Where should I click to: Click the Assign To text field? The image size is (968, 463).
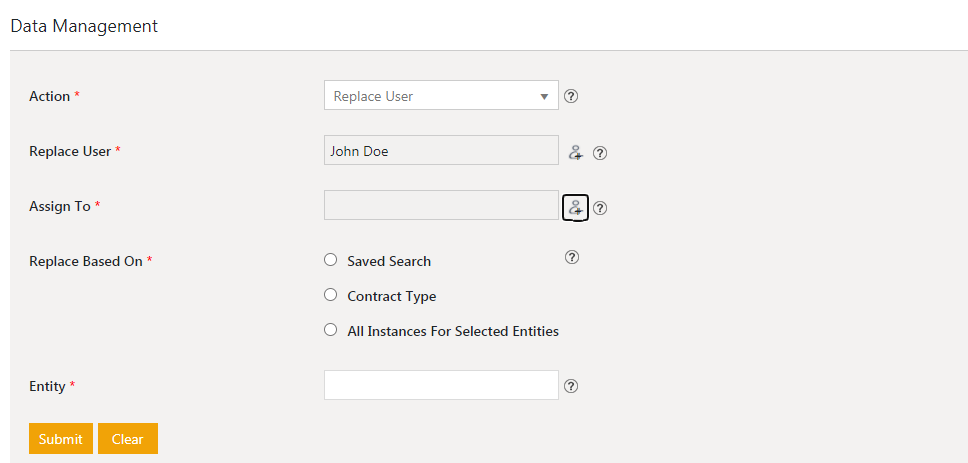[x=441, y=205]
